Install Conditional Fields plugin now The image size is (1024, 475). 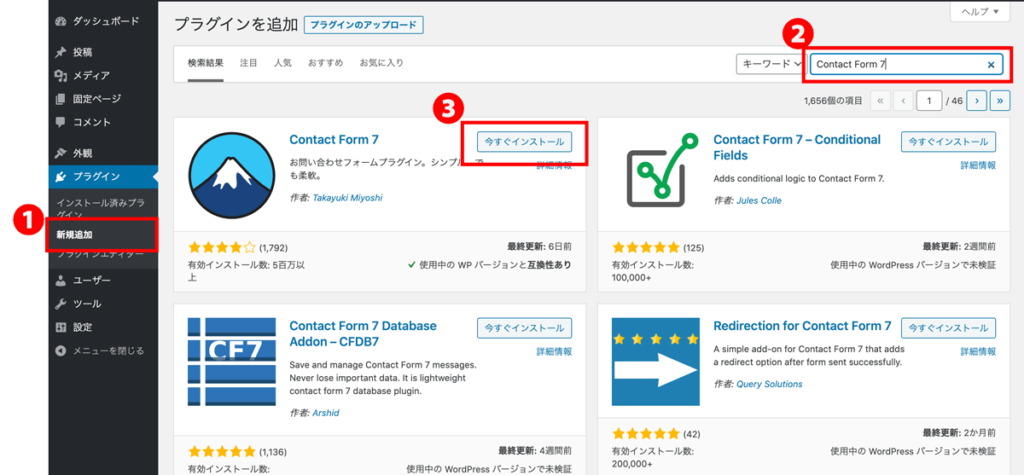click(x=949, y=142)
